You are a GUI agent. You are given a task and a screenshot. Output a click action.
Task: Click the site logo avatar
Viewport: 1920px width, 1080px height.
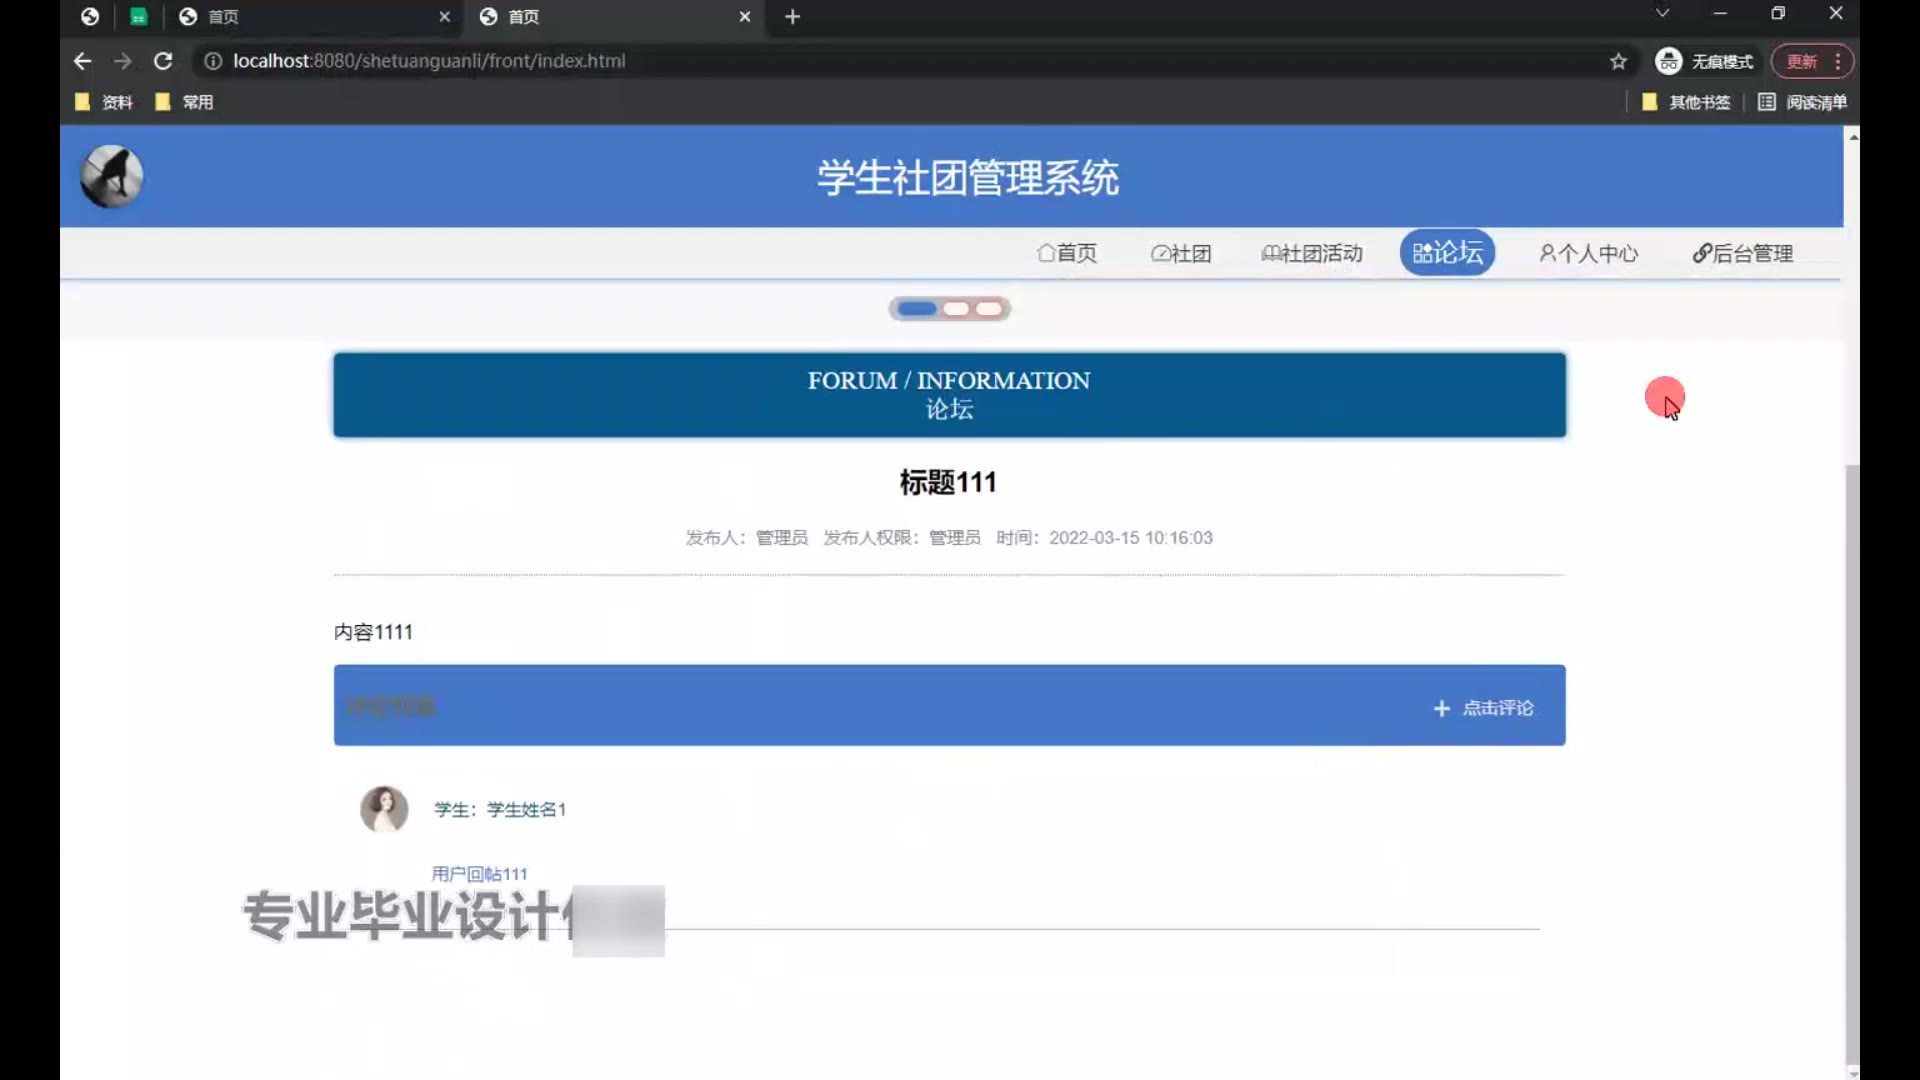point(111,177)
